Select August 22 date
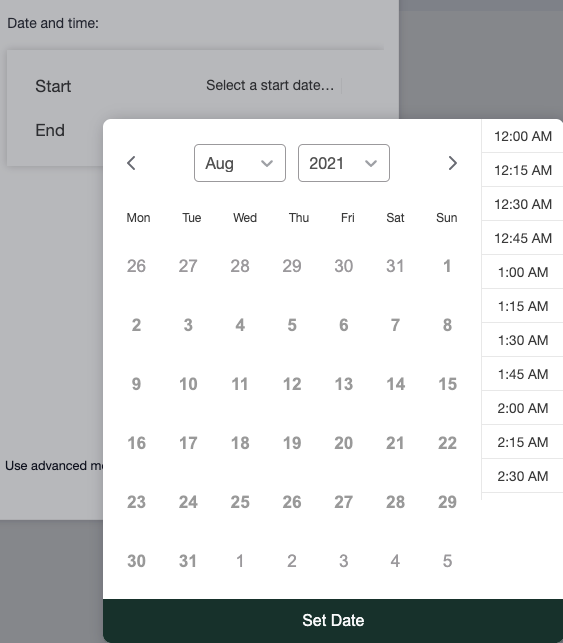 coord(447,443)
